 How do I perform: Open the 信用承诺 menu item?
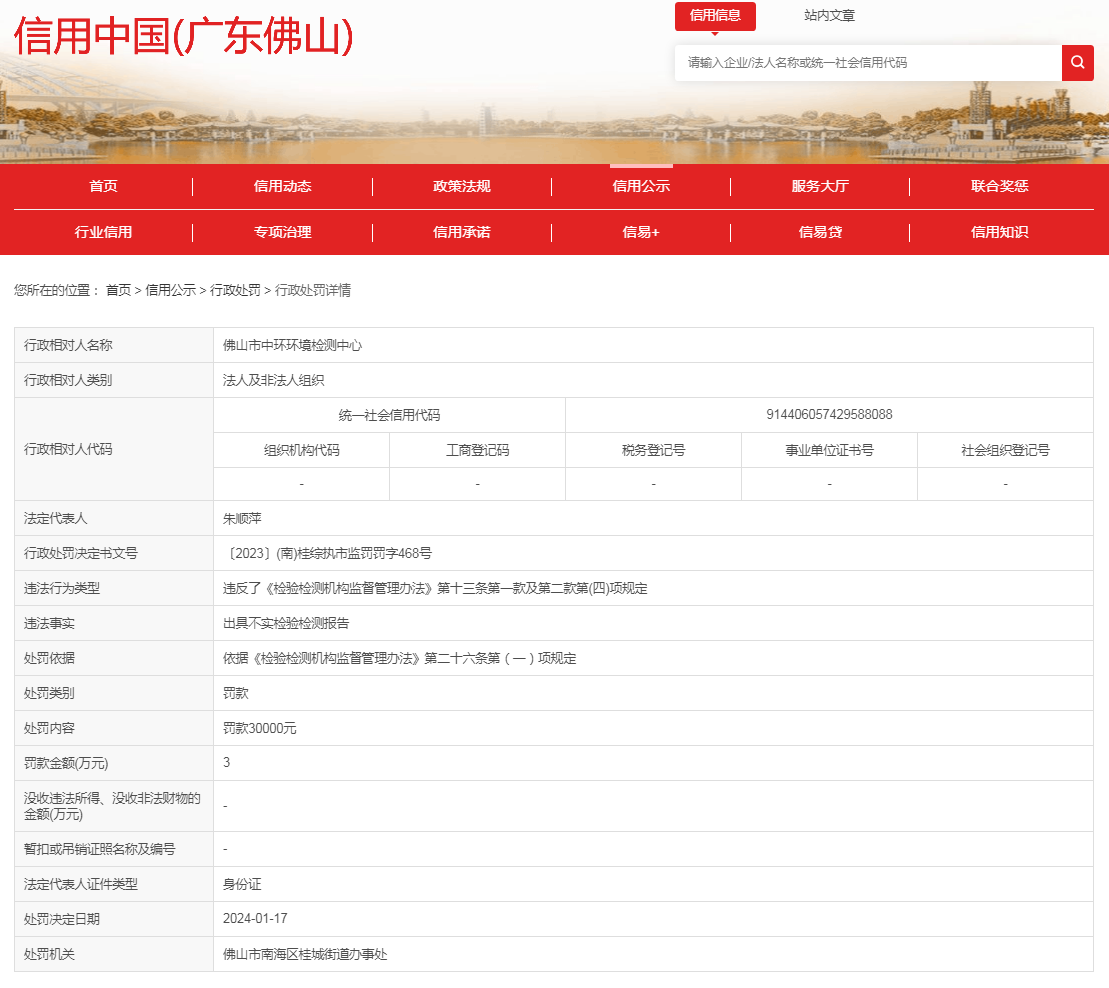pos(461,232)
